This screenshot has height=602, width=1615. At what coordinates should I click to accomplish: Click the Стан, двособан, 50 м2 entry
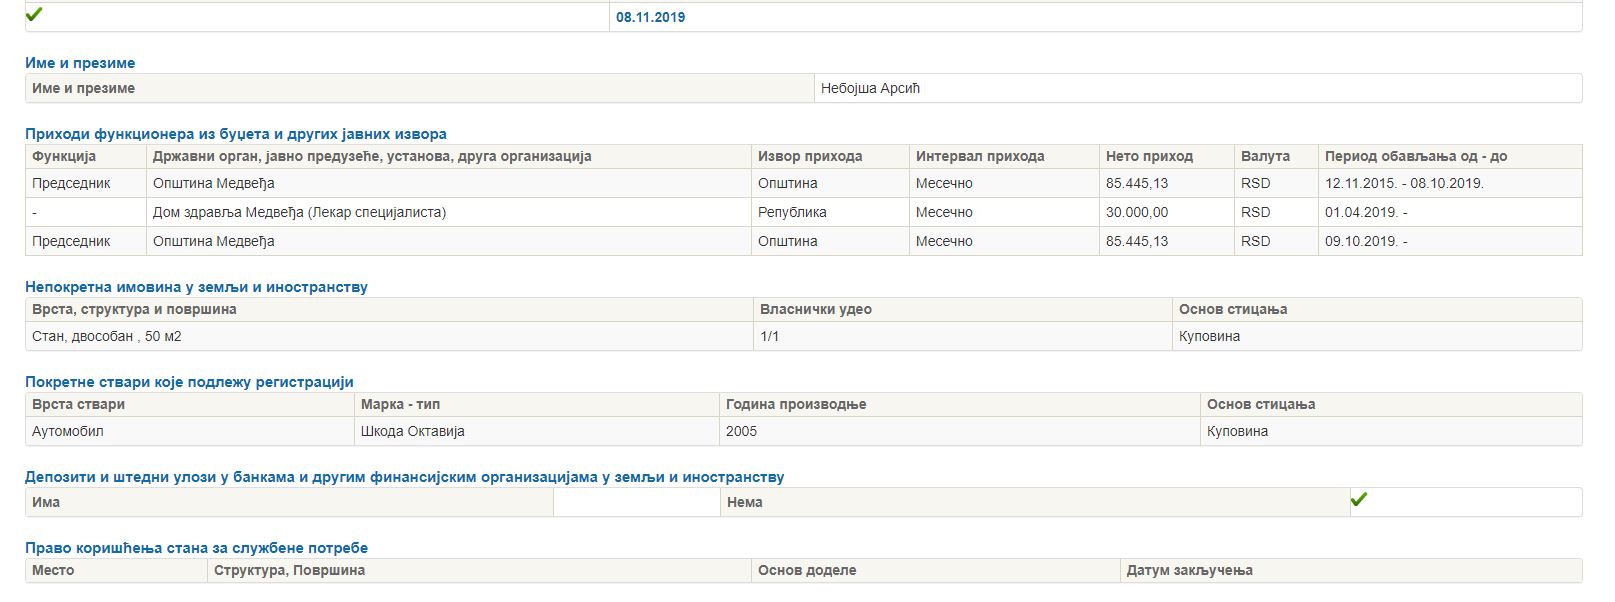pos(107,336)
